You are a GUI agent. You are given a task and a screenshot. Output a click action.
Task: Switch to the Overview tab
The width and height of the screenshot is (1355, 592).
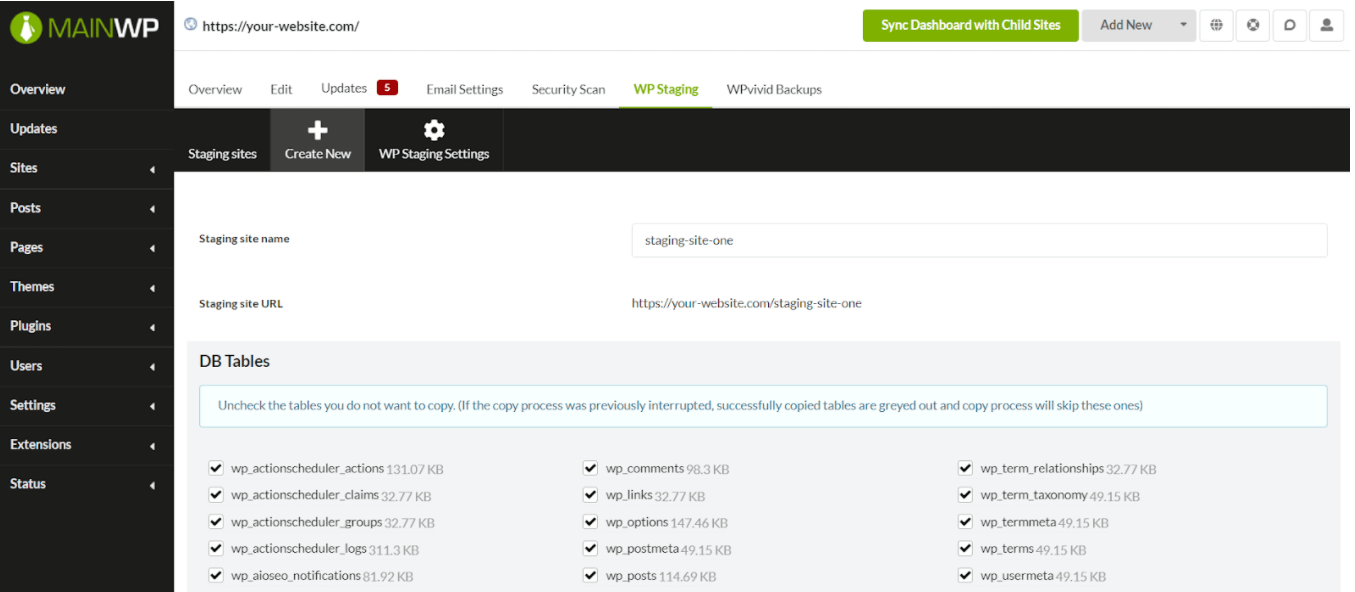pyautogui.click(x=215, y=89)
